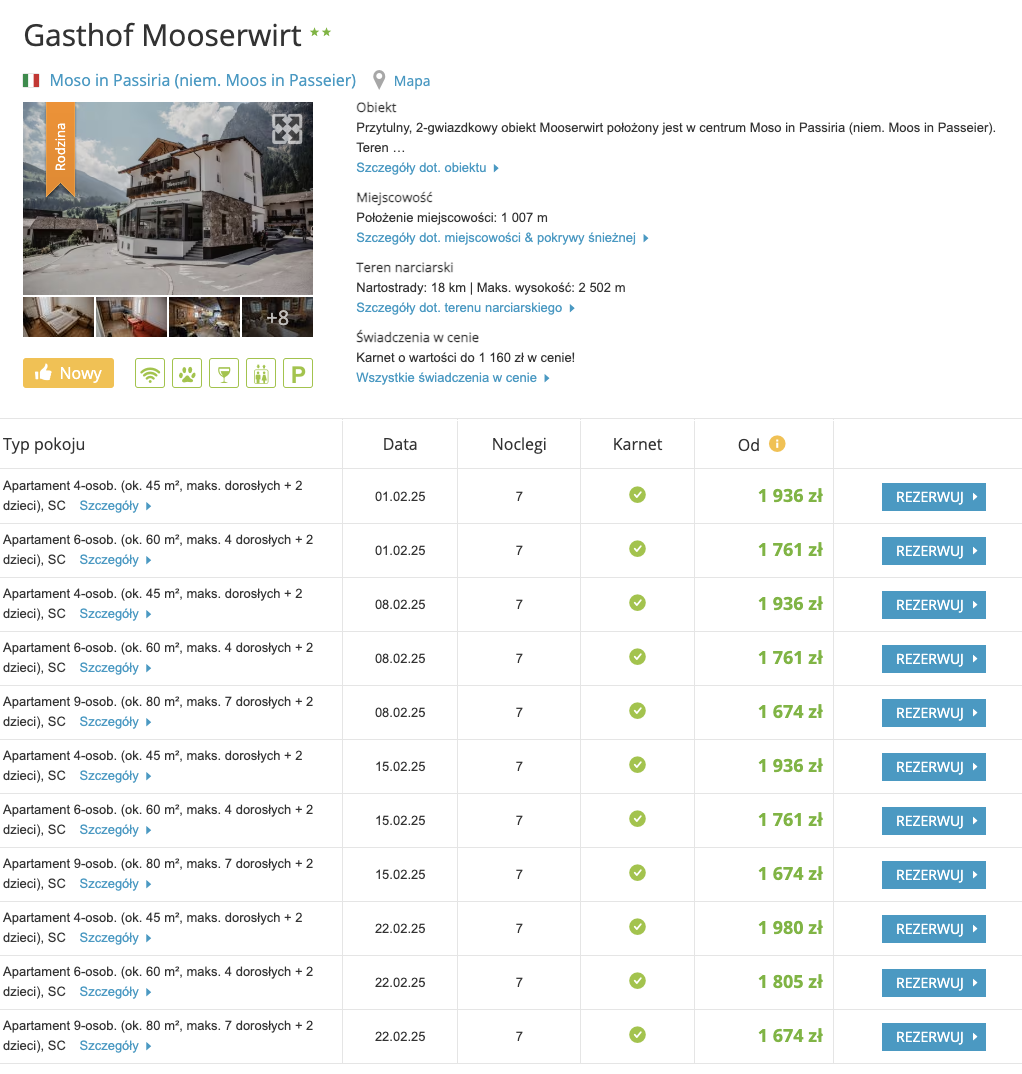Click REZERWUJ for 22.02.25 at 1 805 zł

click(934, 983)
